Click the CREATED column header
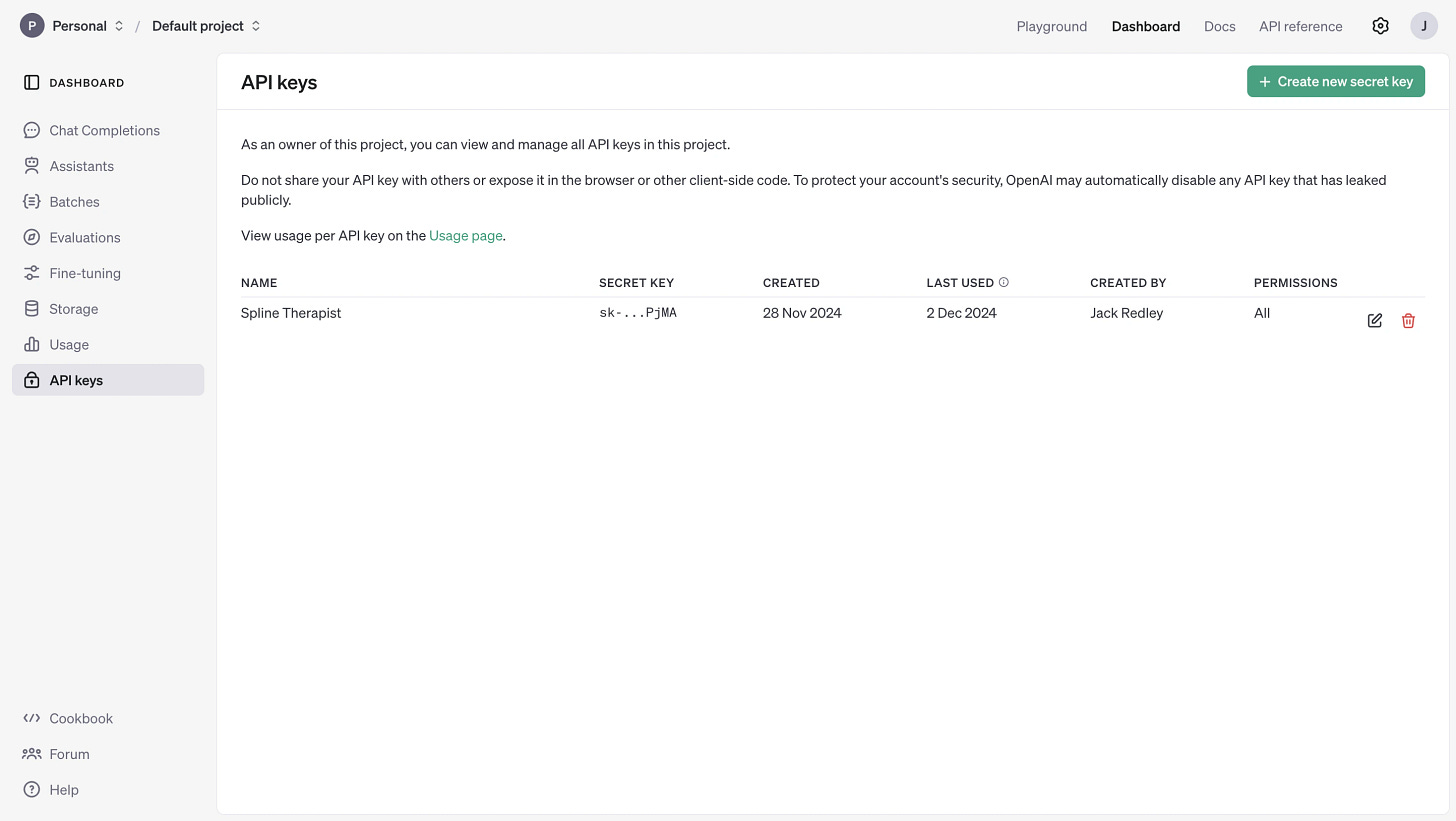The height and width of the screenshot is (821, 1456). pyautogui.click(x=791, y=283)
